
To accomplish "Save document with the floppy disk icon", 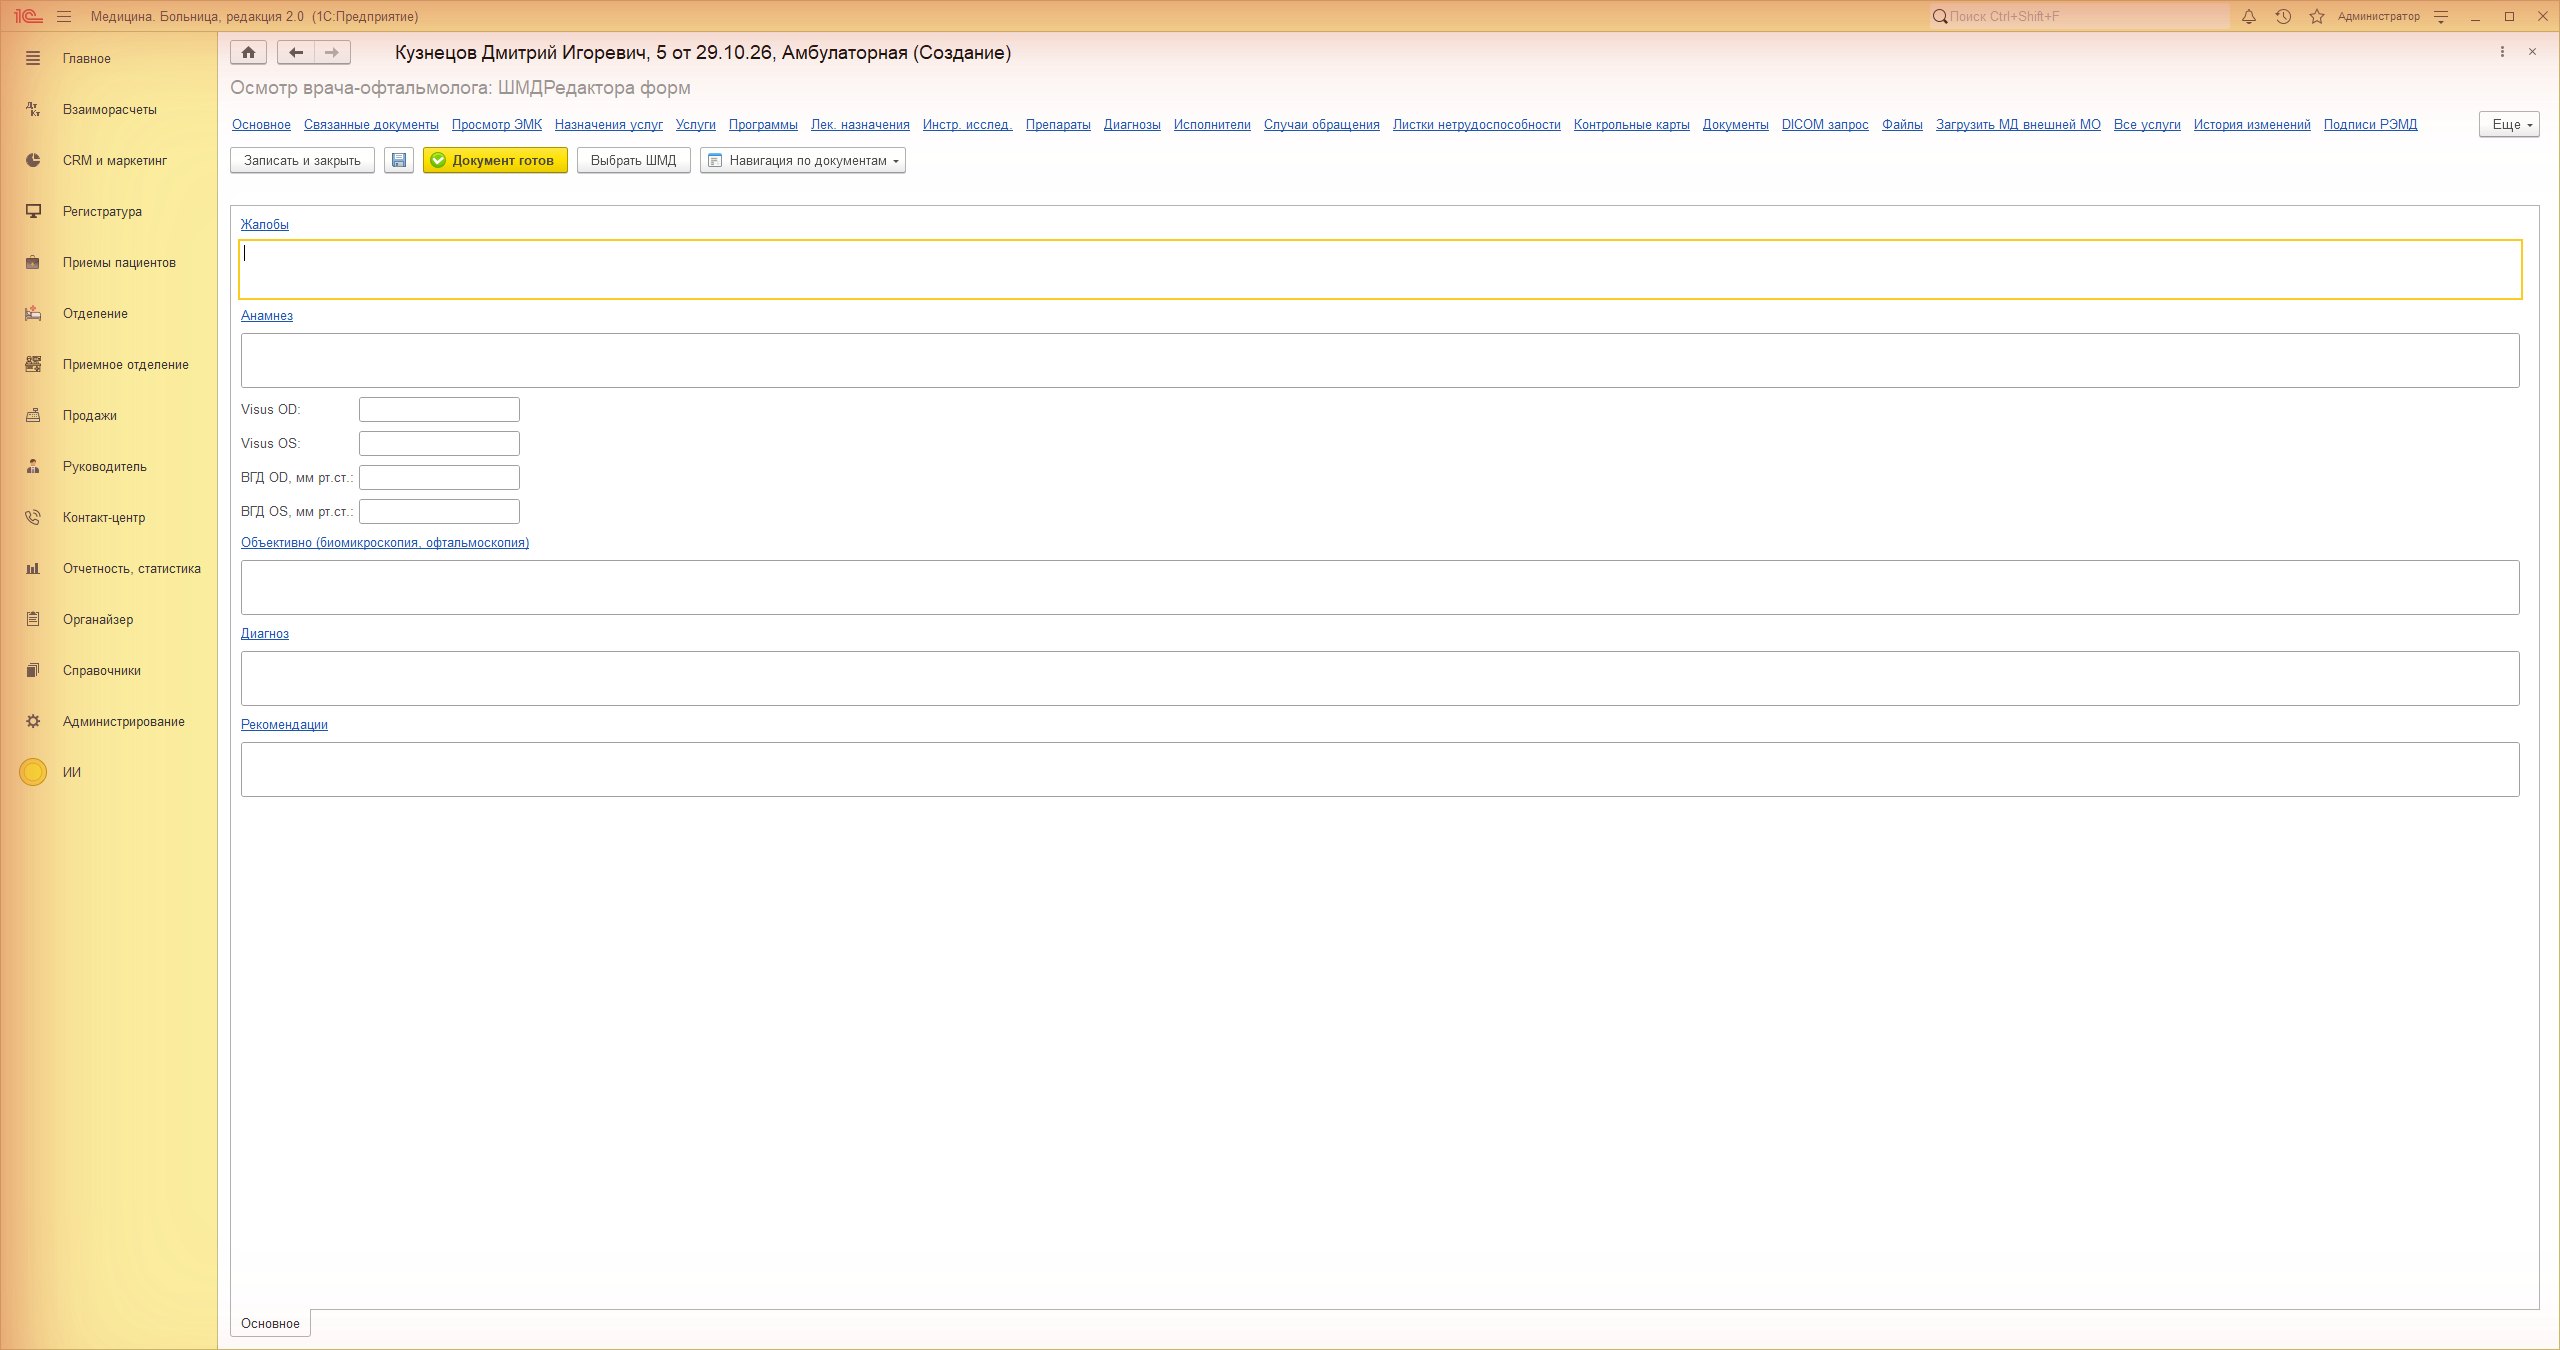I will [399, 160].
